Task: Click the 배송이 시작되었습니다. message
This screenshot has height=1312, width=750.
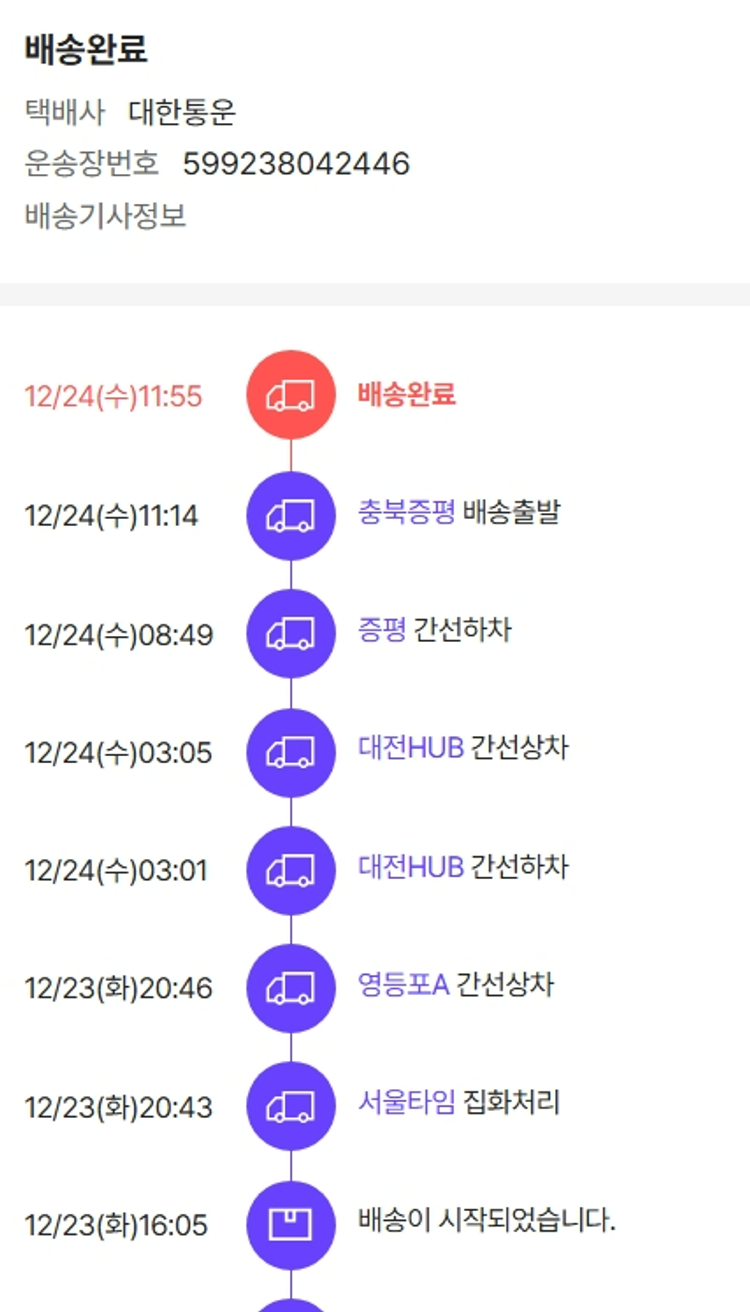Action: (x=487, y=1221)
